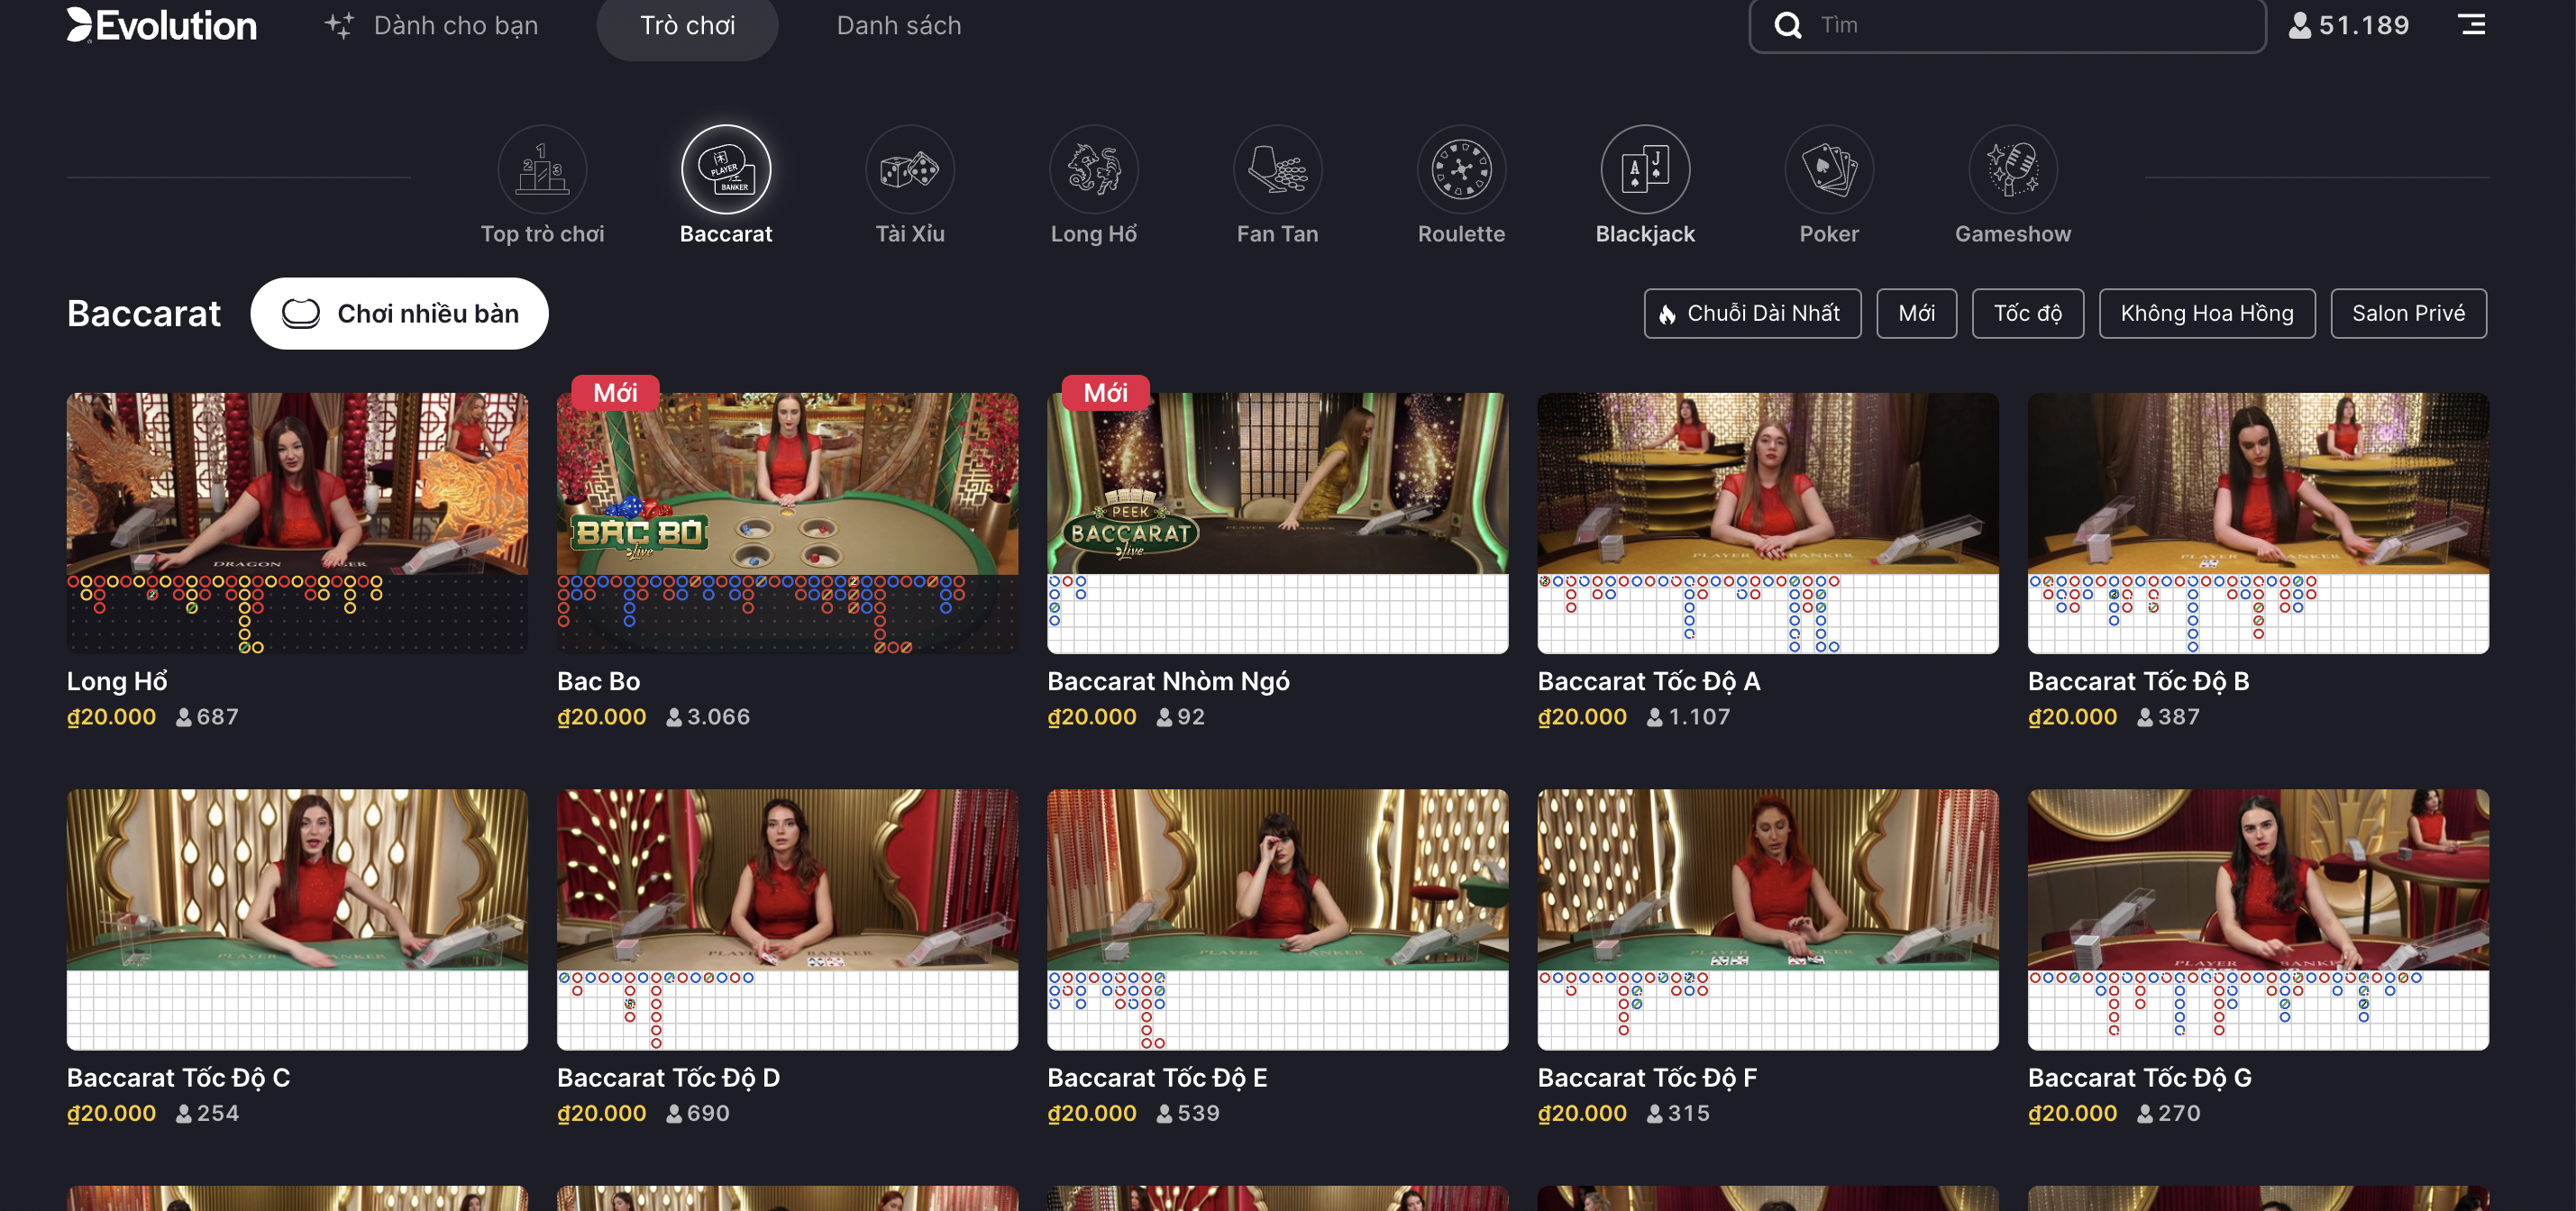
Task: Click the Baccarat section heading
Action: click(x=144, y=314)
